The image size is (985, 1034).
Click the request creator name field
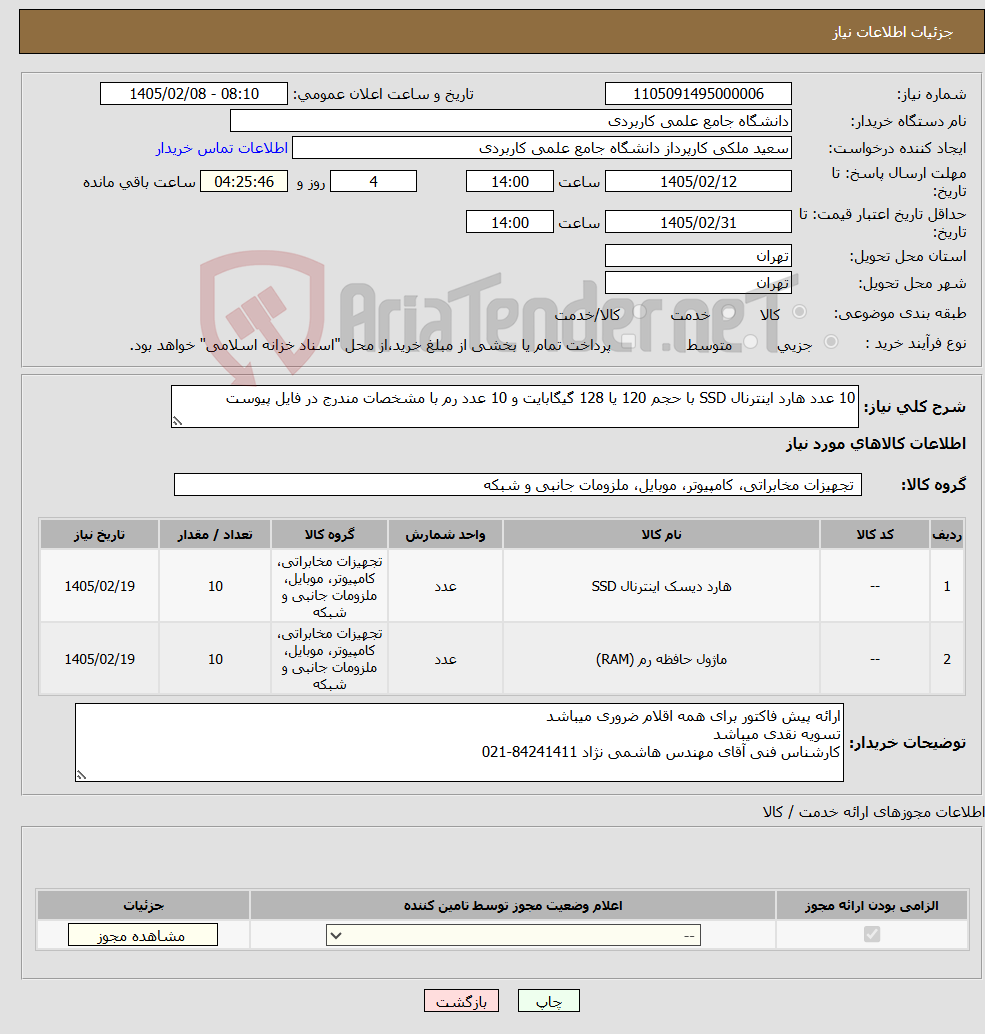click(x=541, y=148)
